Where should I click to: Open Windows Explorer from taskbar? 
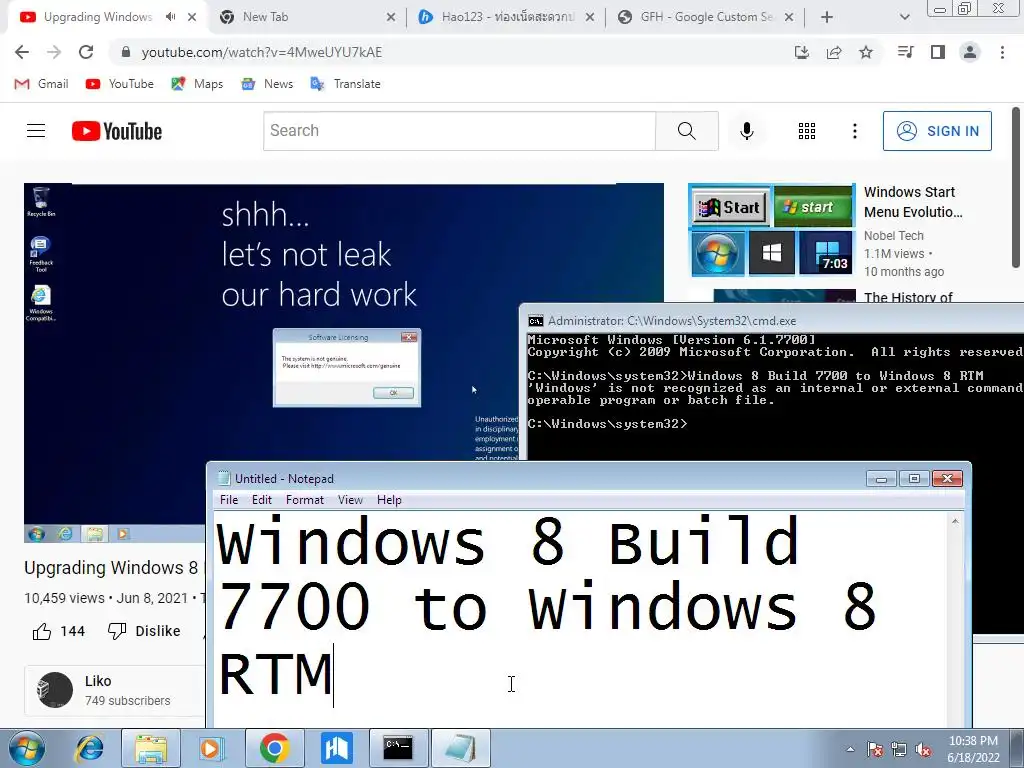pos(150,748)
